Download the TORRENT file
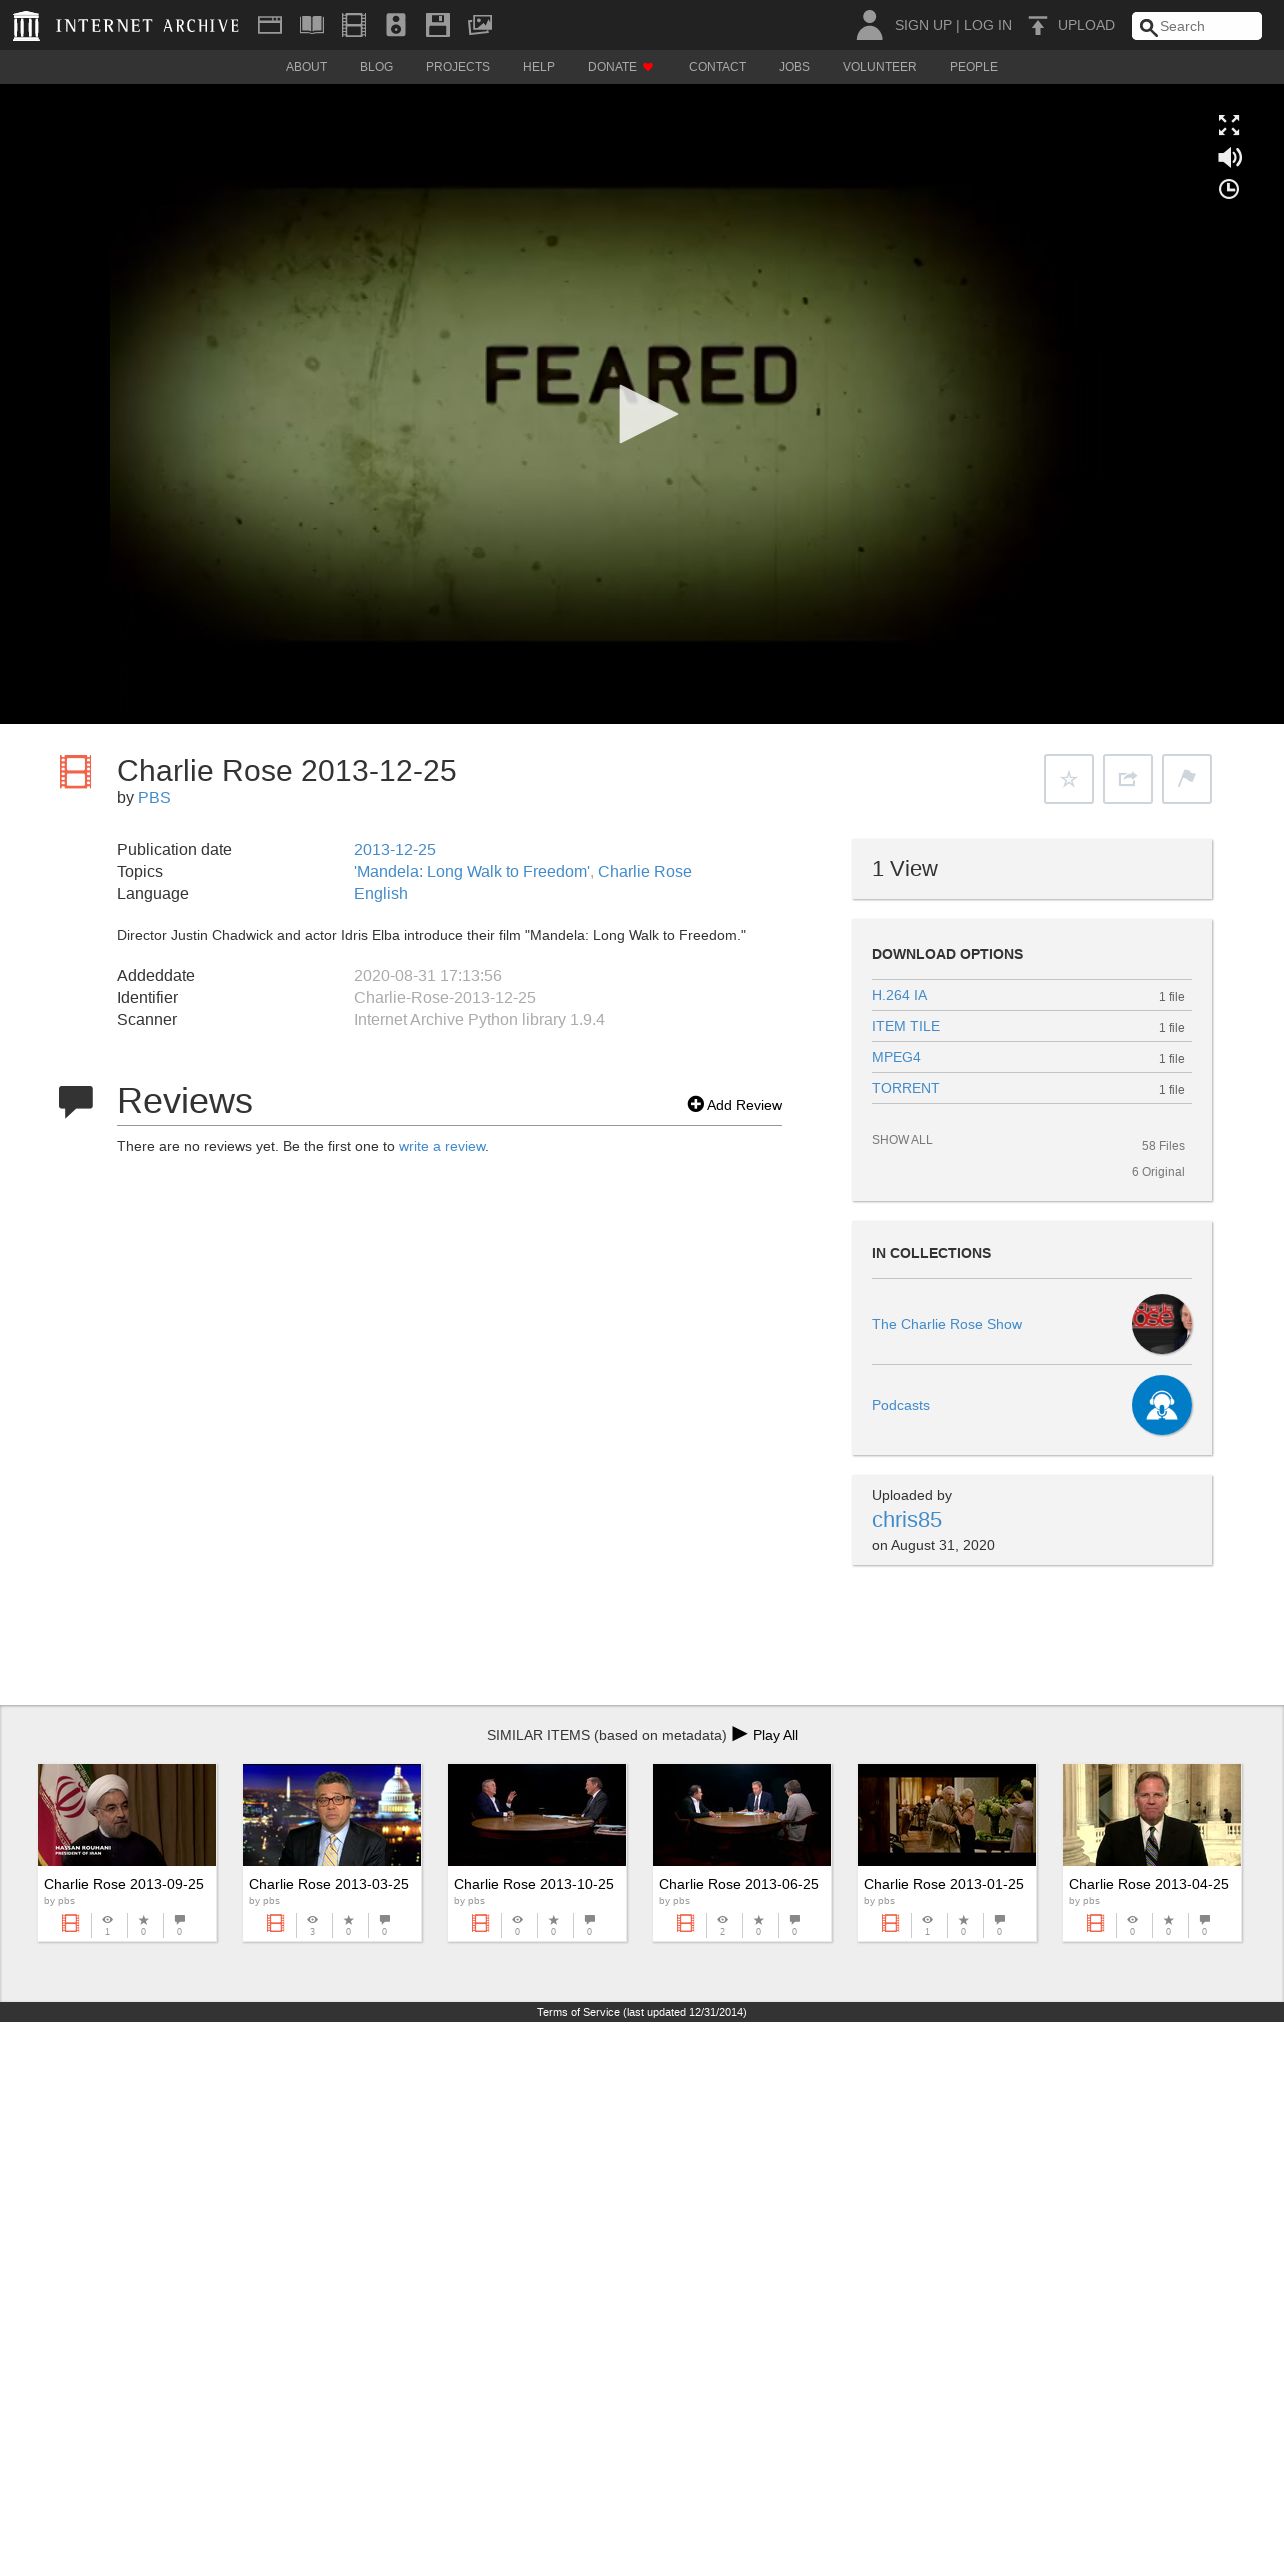The image size is (1284, 2568). [x=905, y=1088]
